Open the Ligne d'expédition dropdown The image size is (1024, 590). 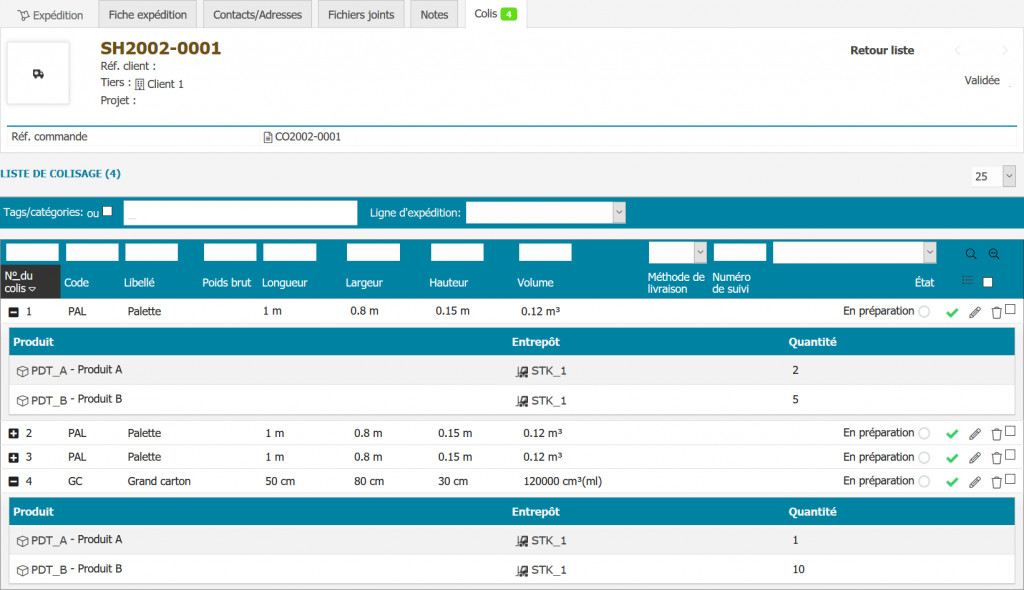tap(546, 212)
